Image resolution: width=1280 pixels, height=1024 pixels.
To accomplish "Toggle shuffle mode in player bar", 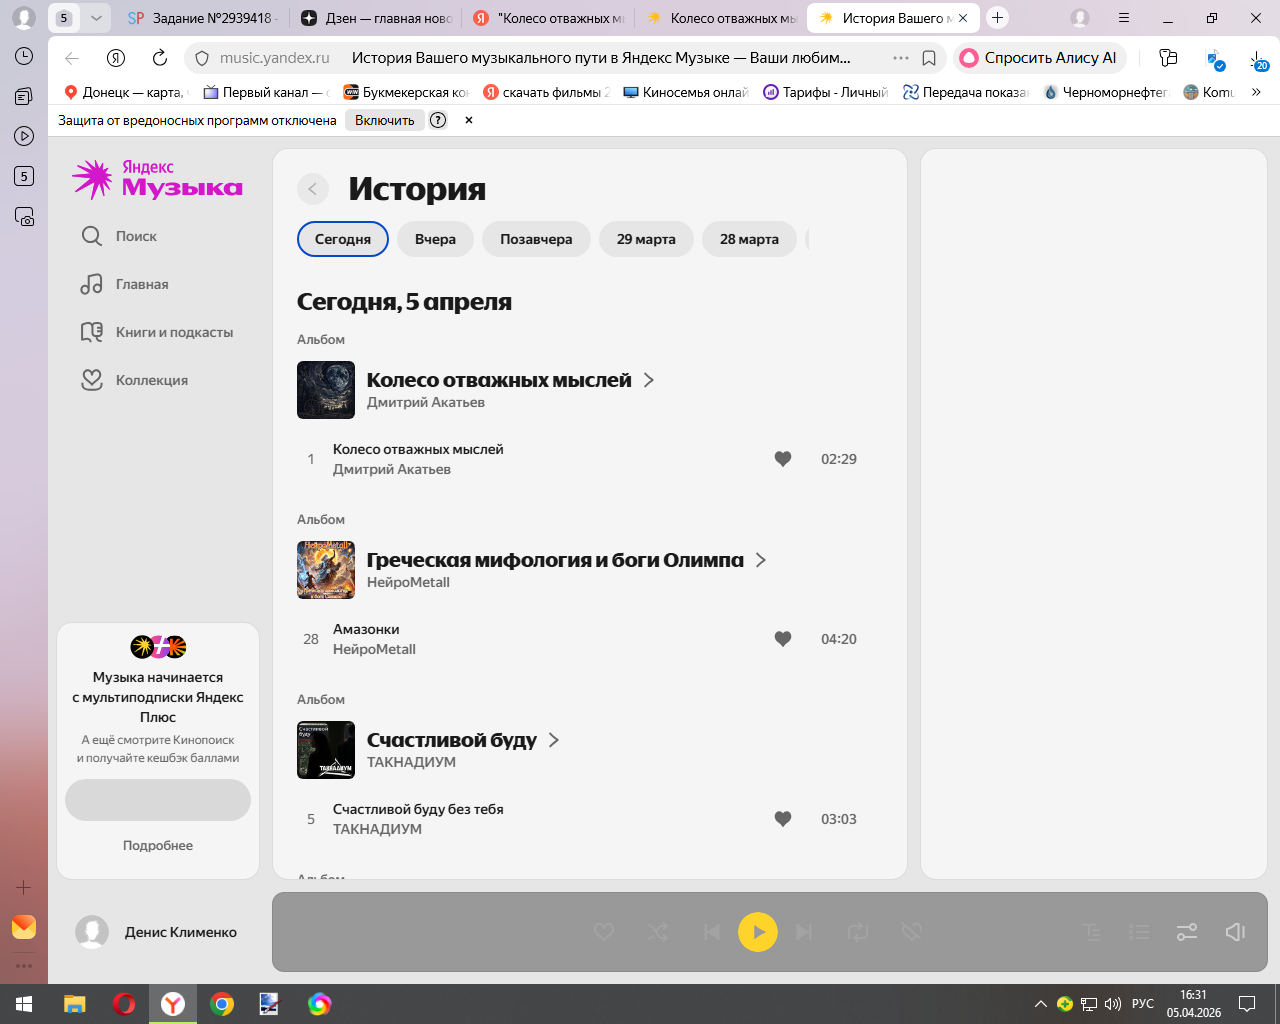I will point(658,932).
